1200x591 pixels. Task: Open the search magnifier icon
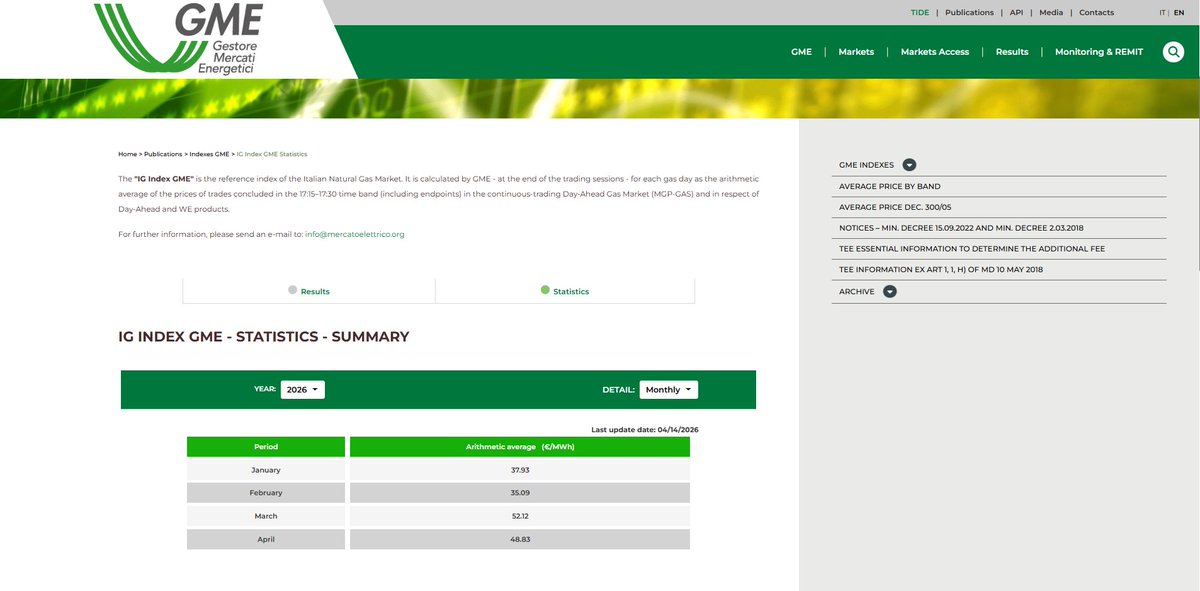[x=1173, y=52]
